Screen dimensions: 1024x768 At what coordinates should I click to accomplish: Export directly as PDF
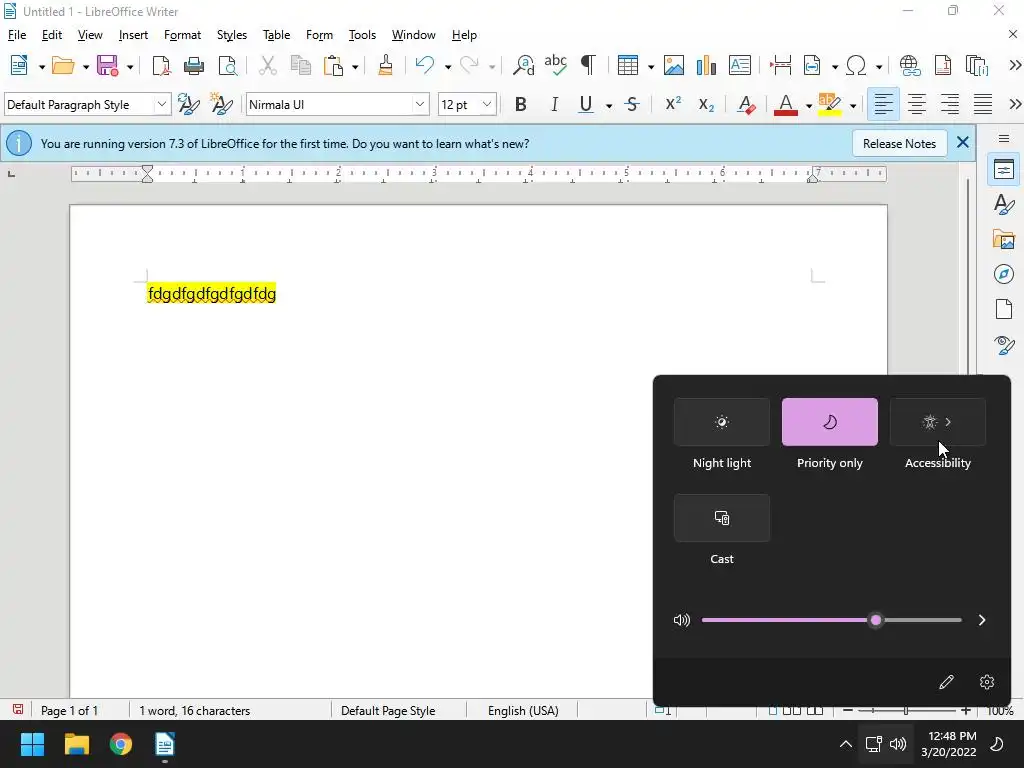[x=161, y=65]
